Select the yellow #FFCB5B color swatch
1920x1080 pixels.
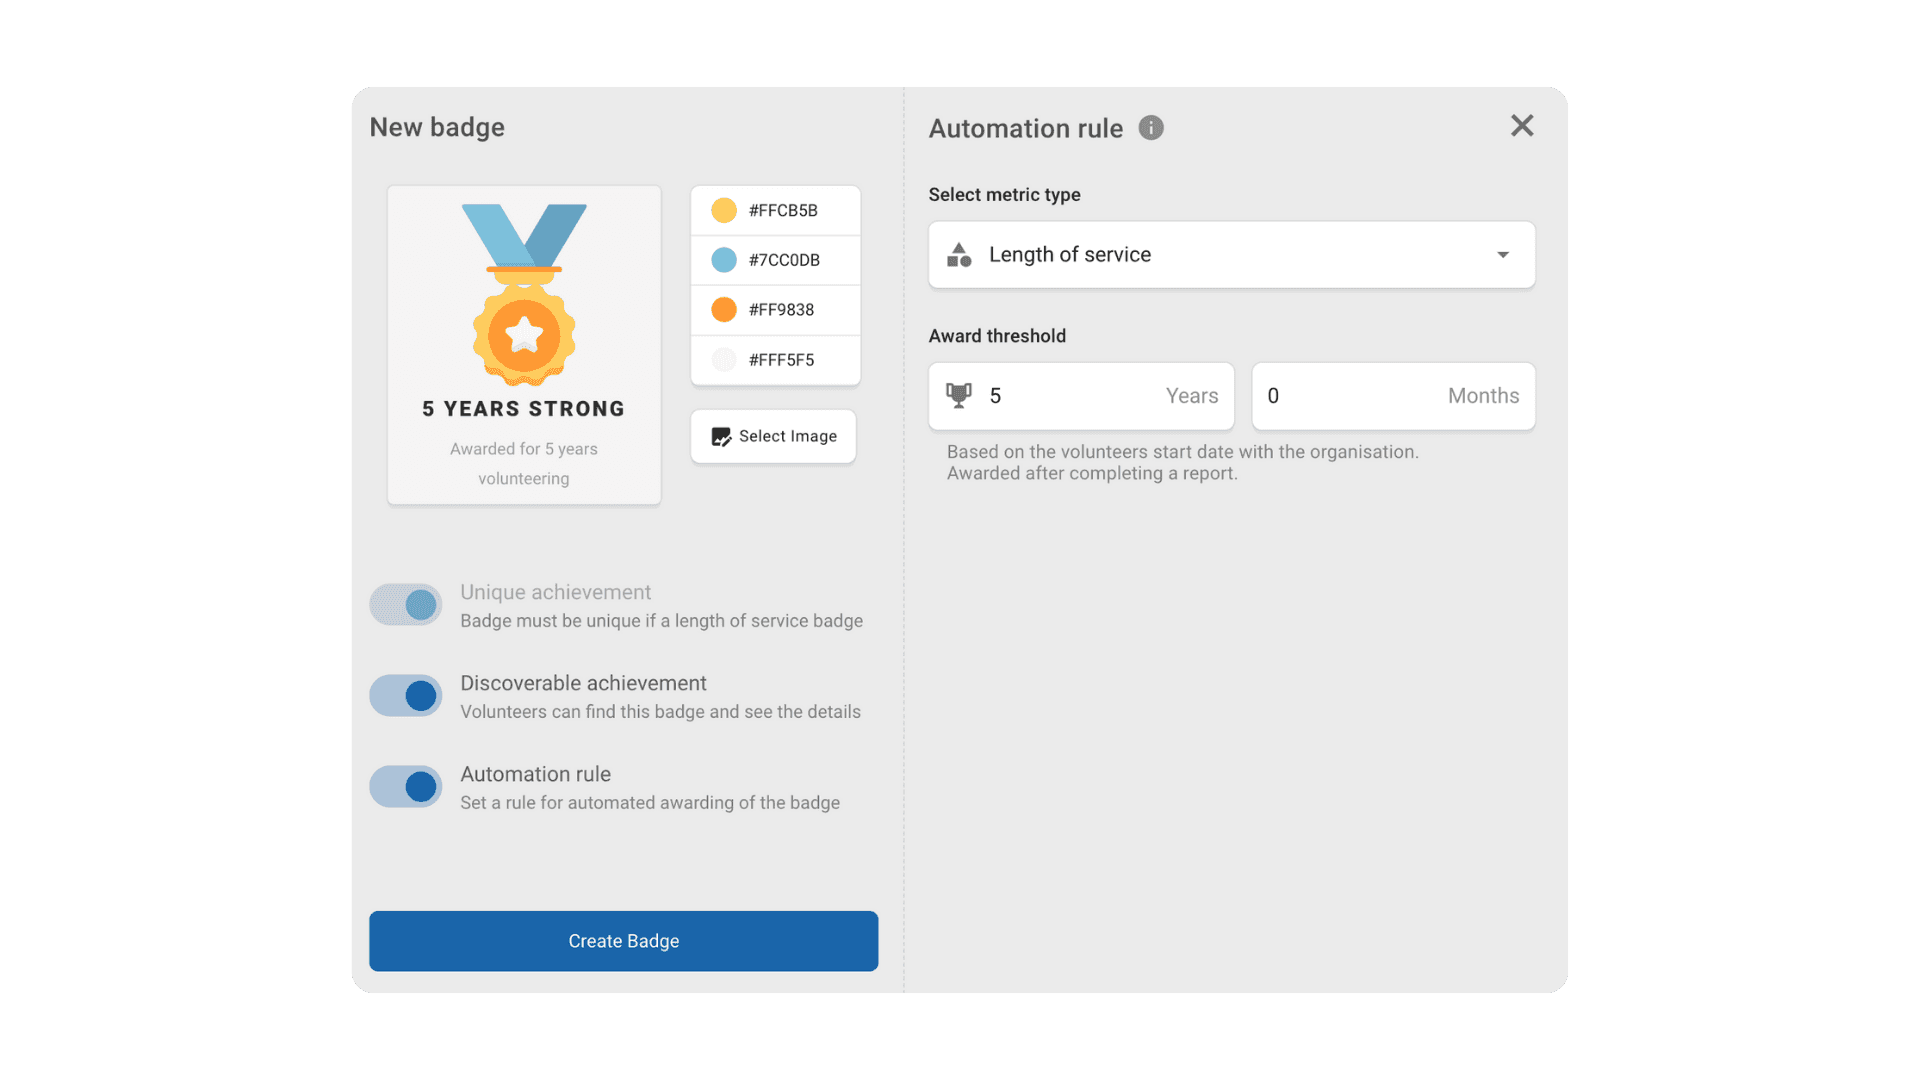click(x=723, y=210)
